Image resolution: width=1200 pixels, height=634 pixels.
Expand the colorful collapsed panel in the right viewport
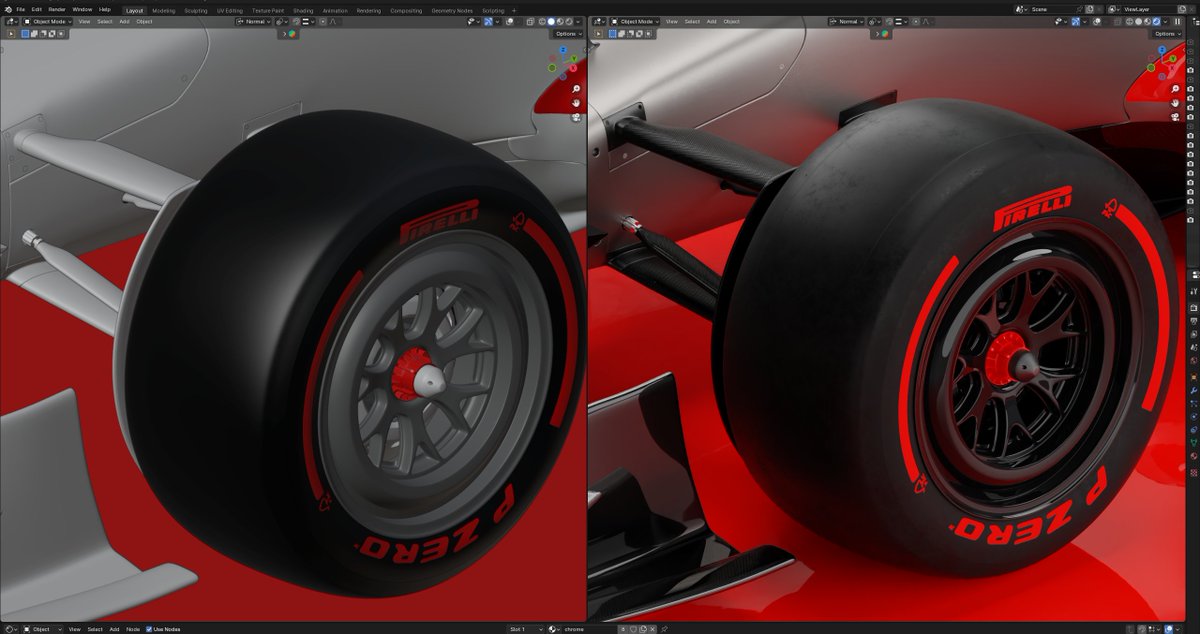click(882, 33)
